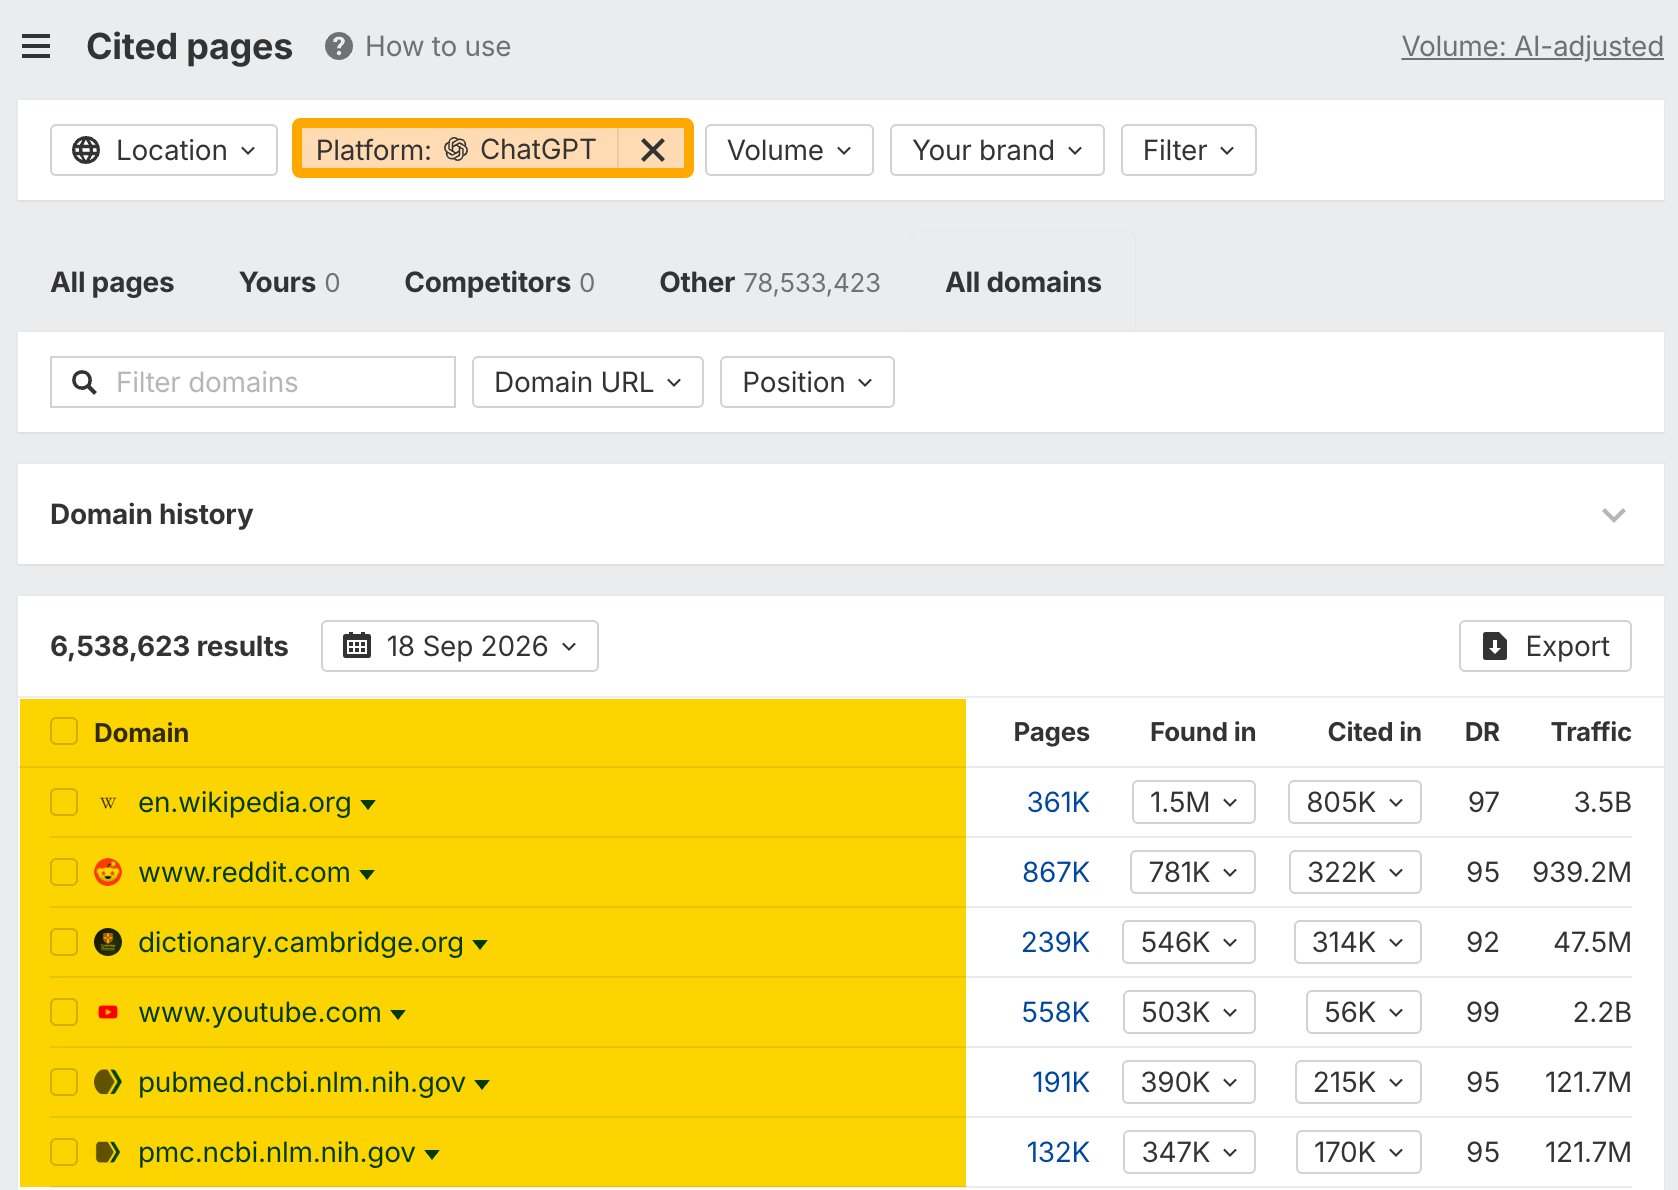Export the results table
Viewport: 1678px width, 1190px height.
(x=1545, y=646)
